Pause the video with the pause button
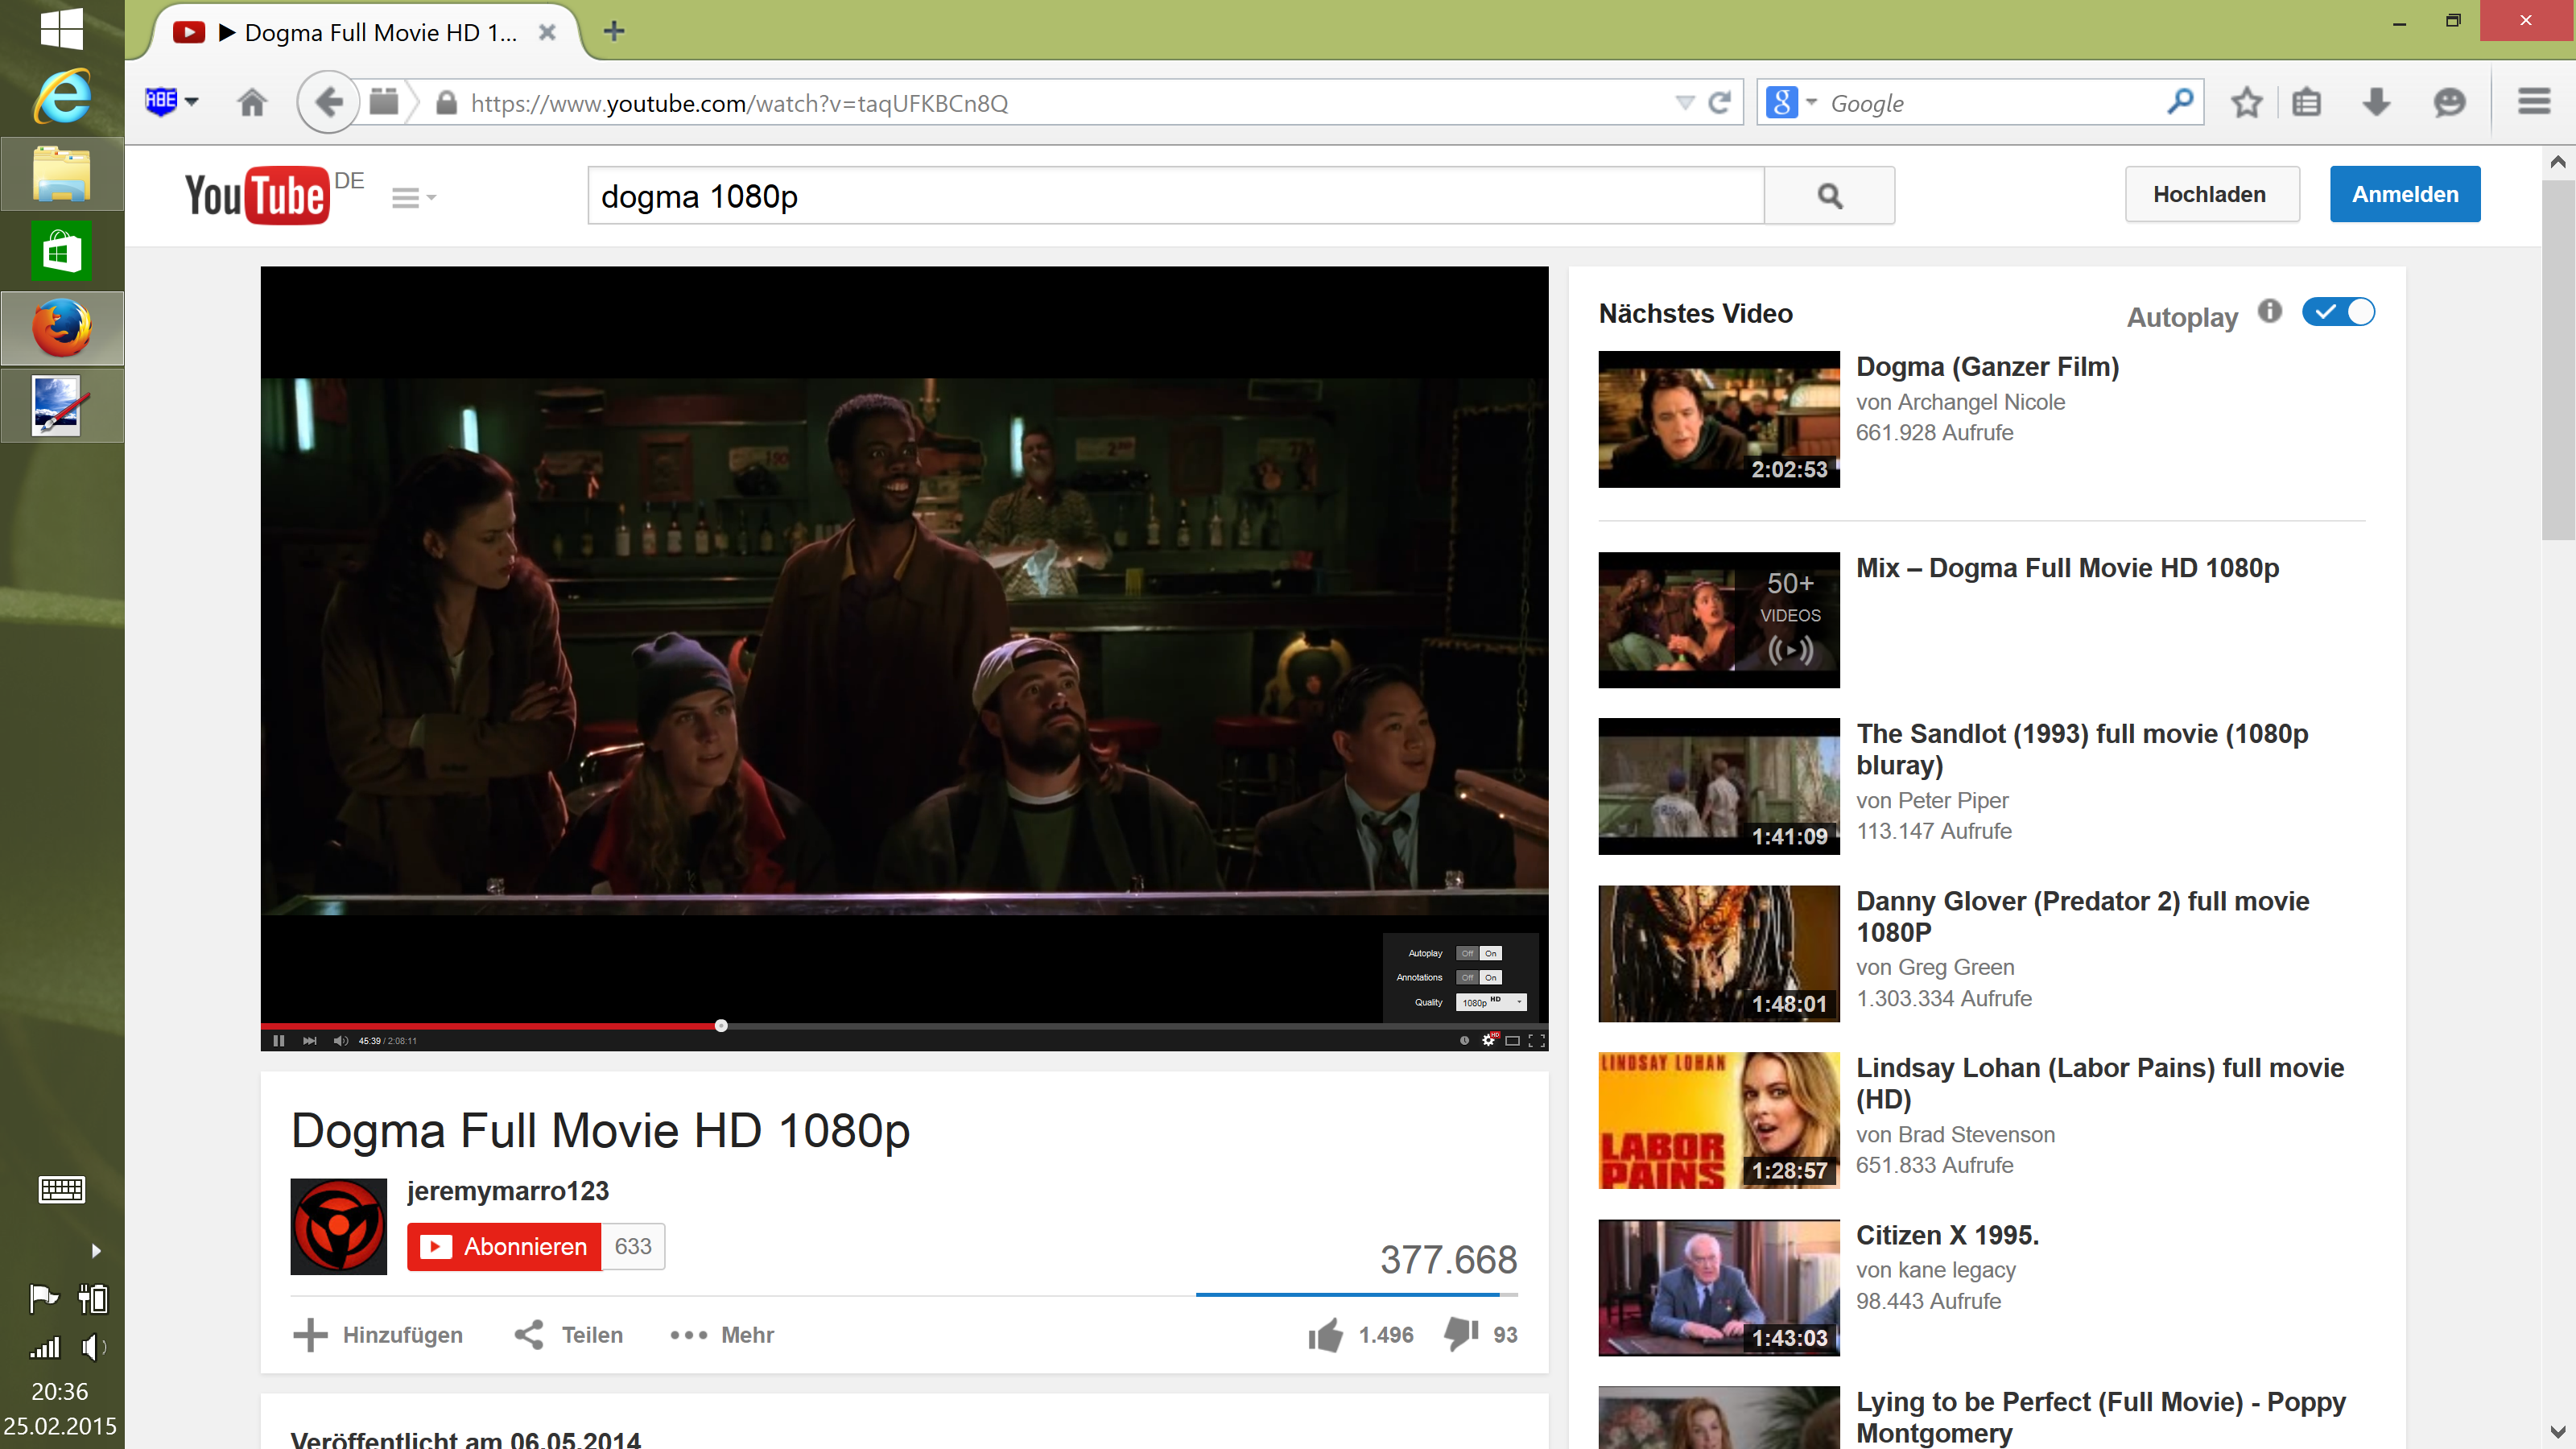 [x=279, y=1040]
